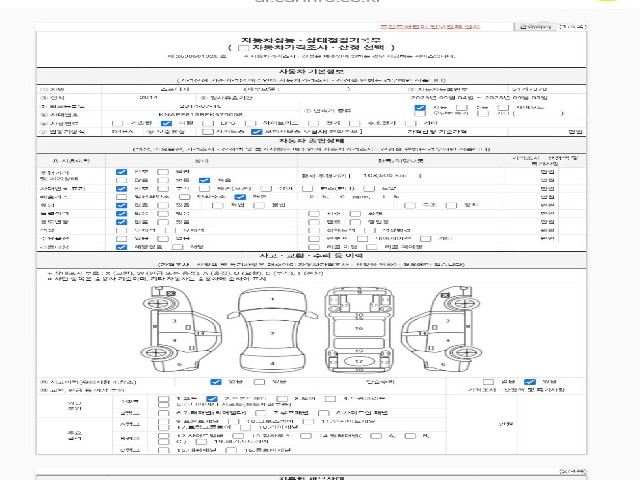This screenshot has height=480, width=640.
Task: Toggle usage change None checkbox
Action: point(121,222)
